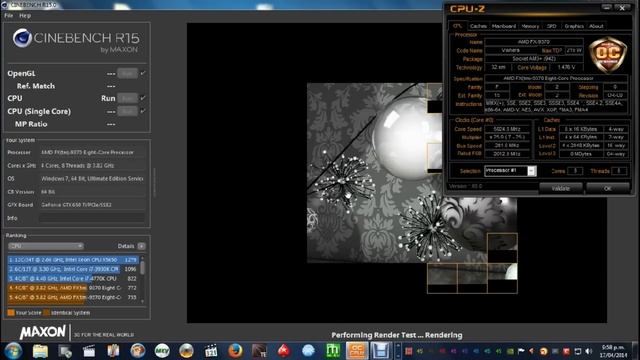Click the orange Your Score legend swatch
The width and height of the screenshot is (640, 360).
[11, 313]
